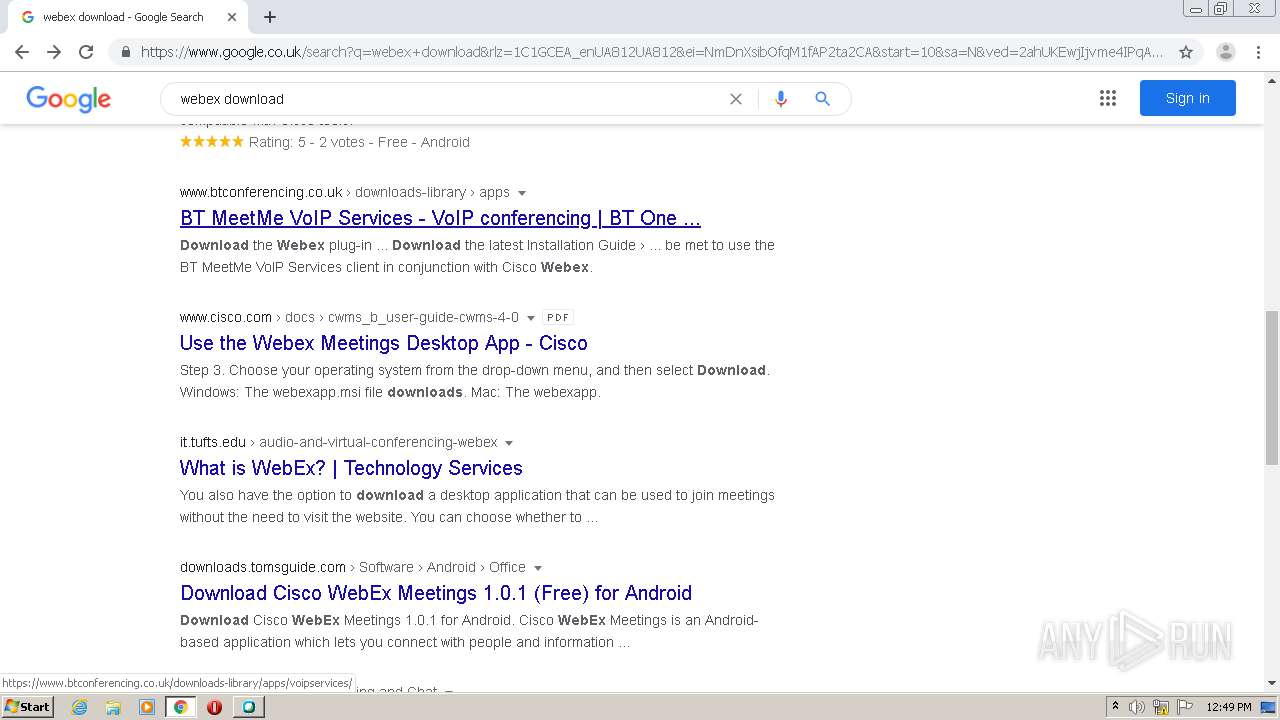The image size is (1280, 720).
Task: Open the Google apps grid
Action: 1108,98
